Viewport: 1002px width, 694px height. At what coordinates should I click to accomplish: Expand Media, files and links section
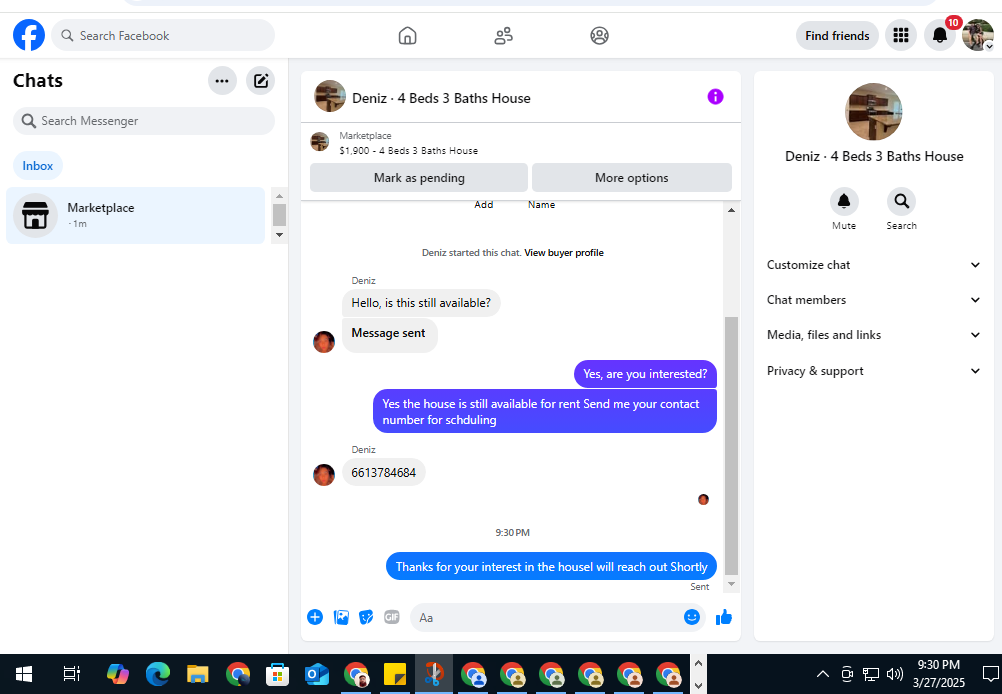click(873, 335)
